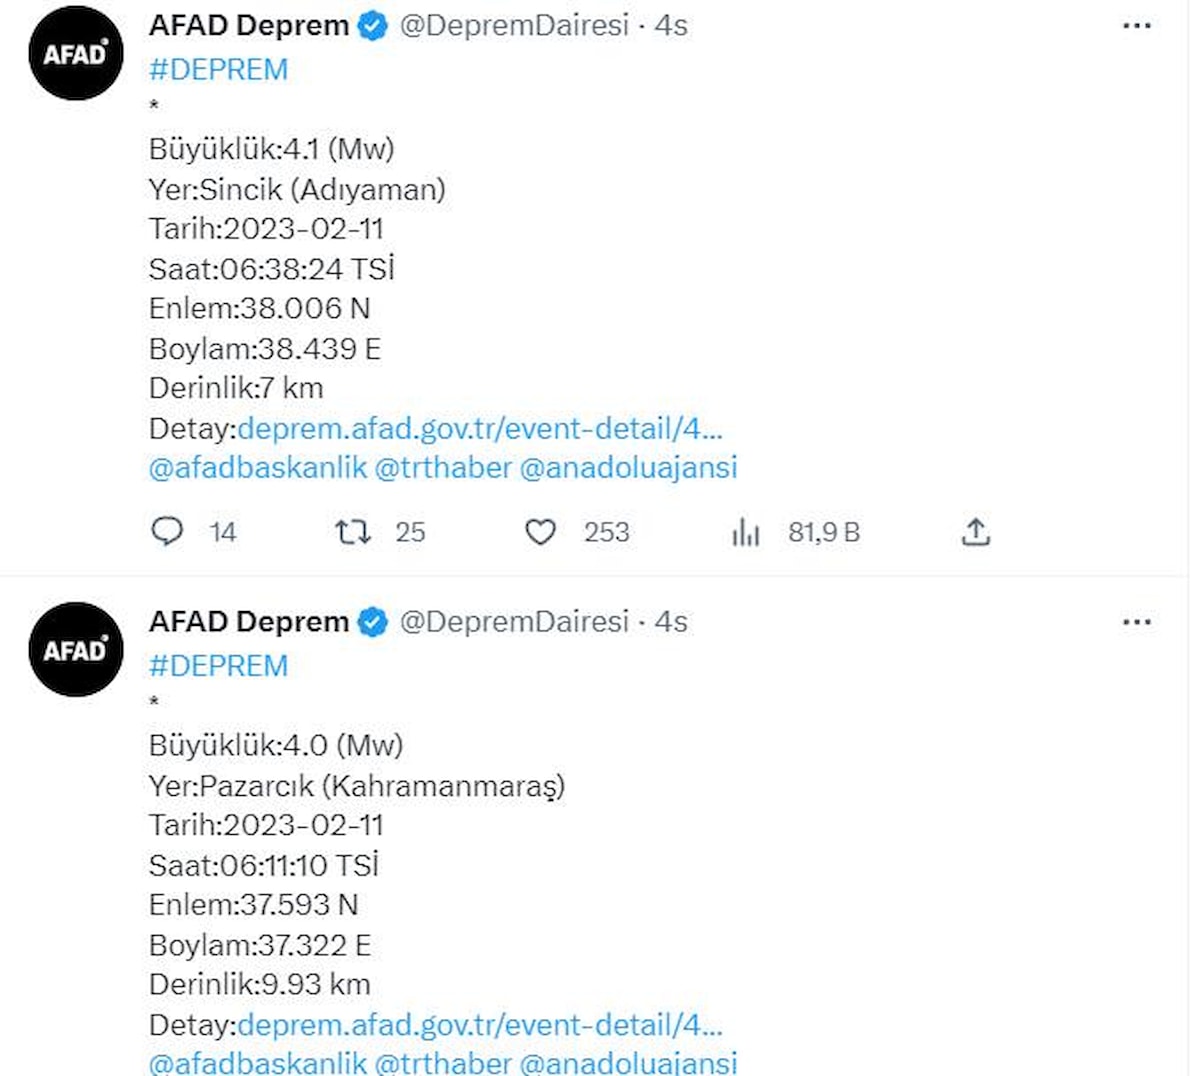Open more options for the first tweet

point(1137,26)
